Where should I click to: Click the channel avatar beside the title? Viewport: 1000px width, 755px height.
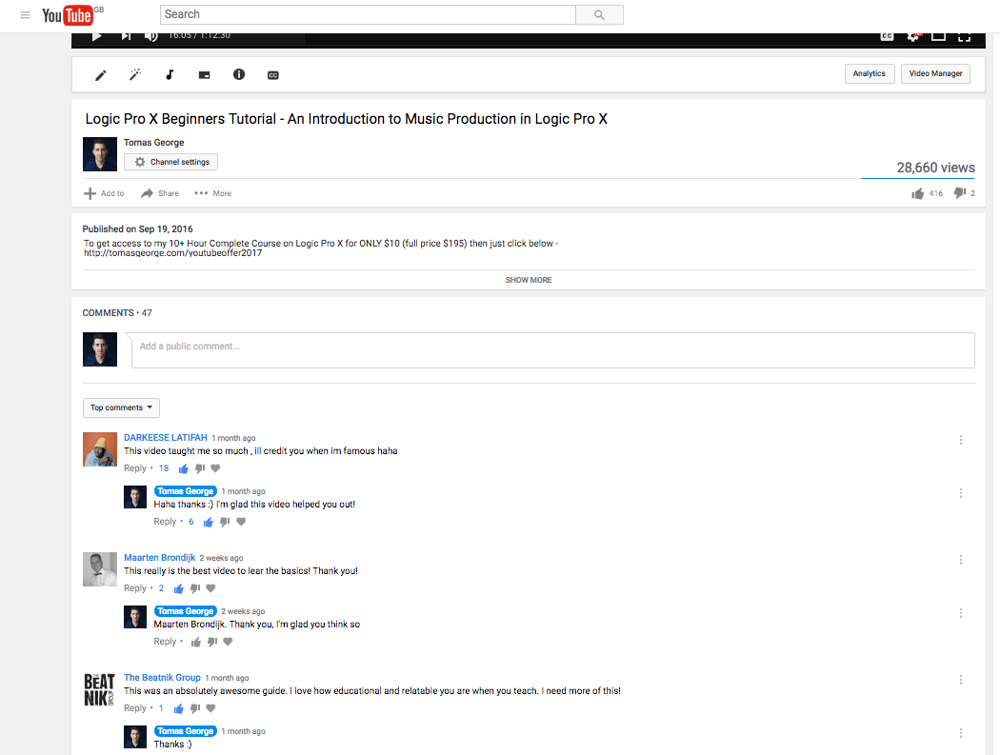99,154
